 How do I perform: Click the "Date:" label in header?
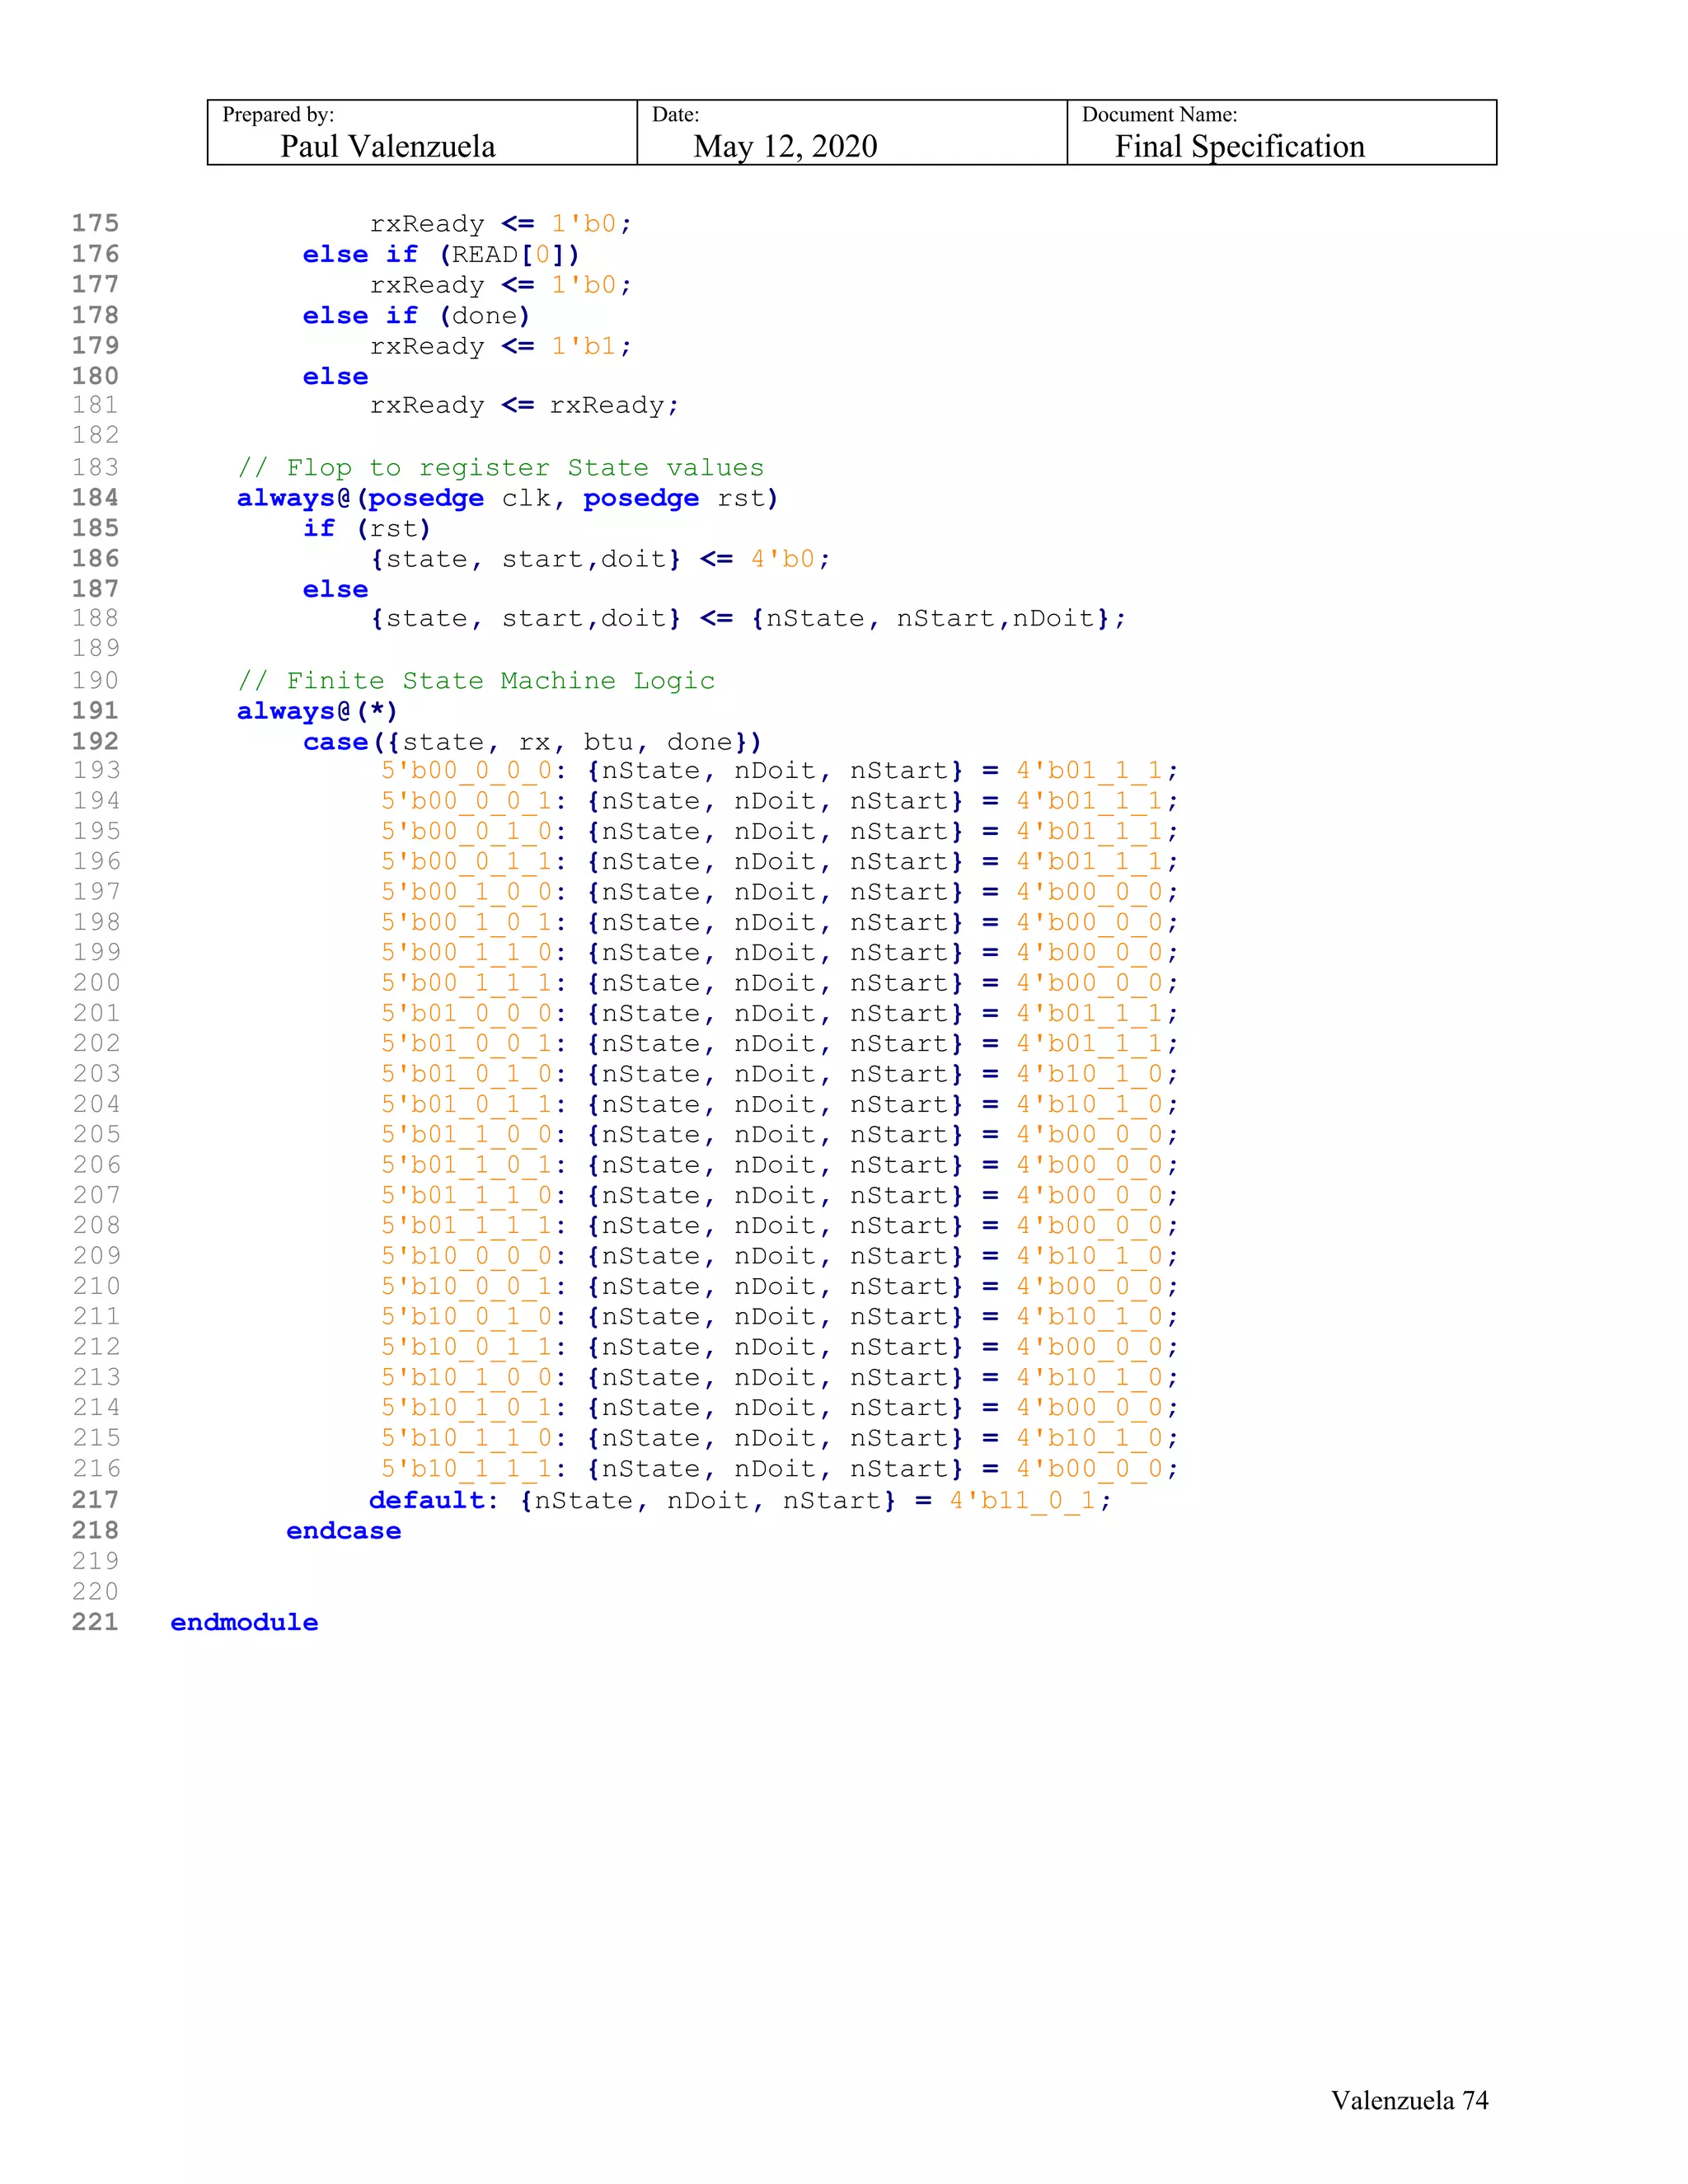click(x=675, y=114)
